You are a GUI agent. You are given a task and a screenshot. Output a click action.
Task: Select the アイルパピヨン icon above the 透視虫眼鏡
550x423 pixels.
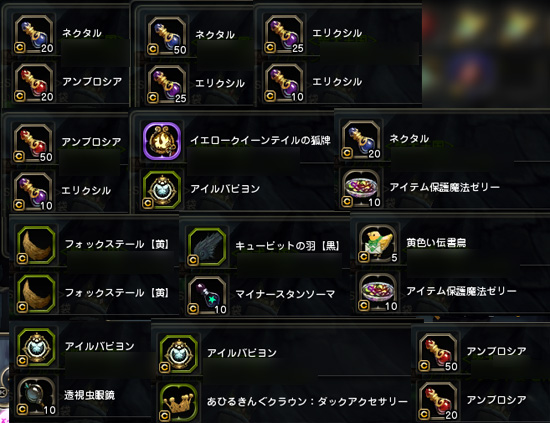pyautogui.click(x=36, y=347)
